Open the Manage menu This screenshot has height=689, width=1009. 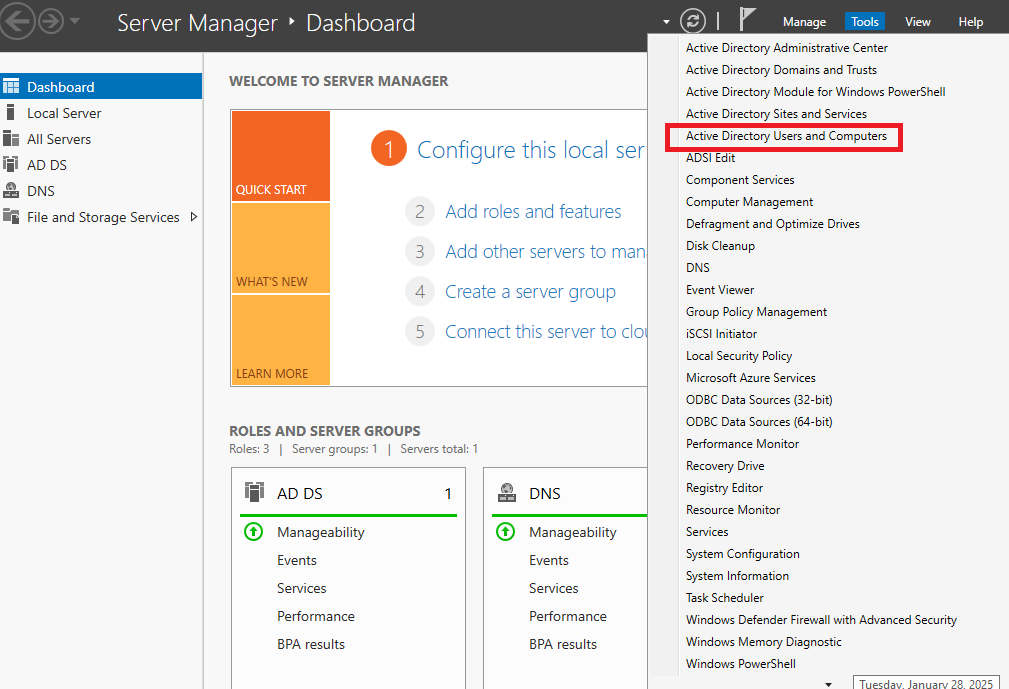click(804, 22)
